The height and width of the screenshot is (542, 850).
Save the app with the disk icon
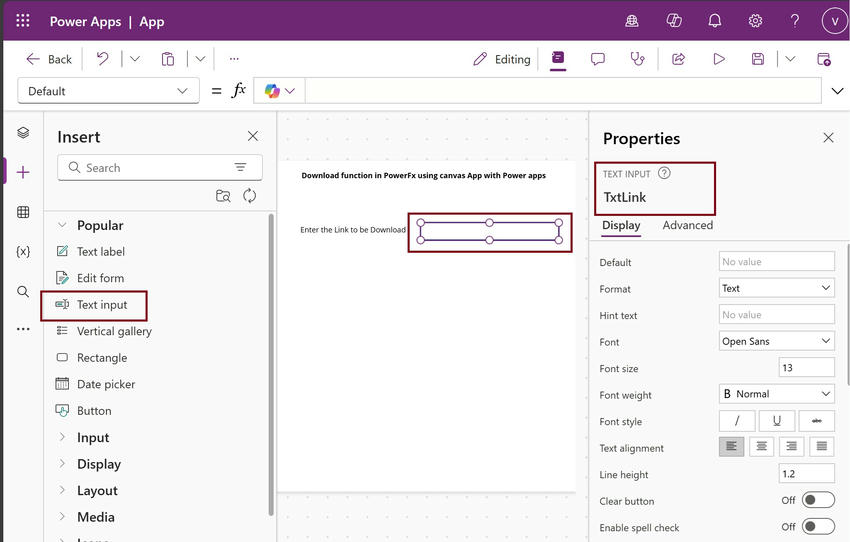(x=758, y=59)
